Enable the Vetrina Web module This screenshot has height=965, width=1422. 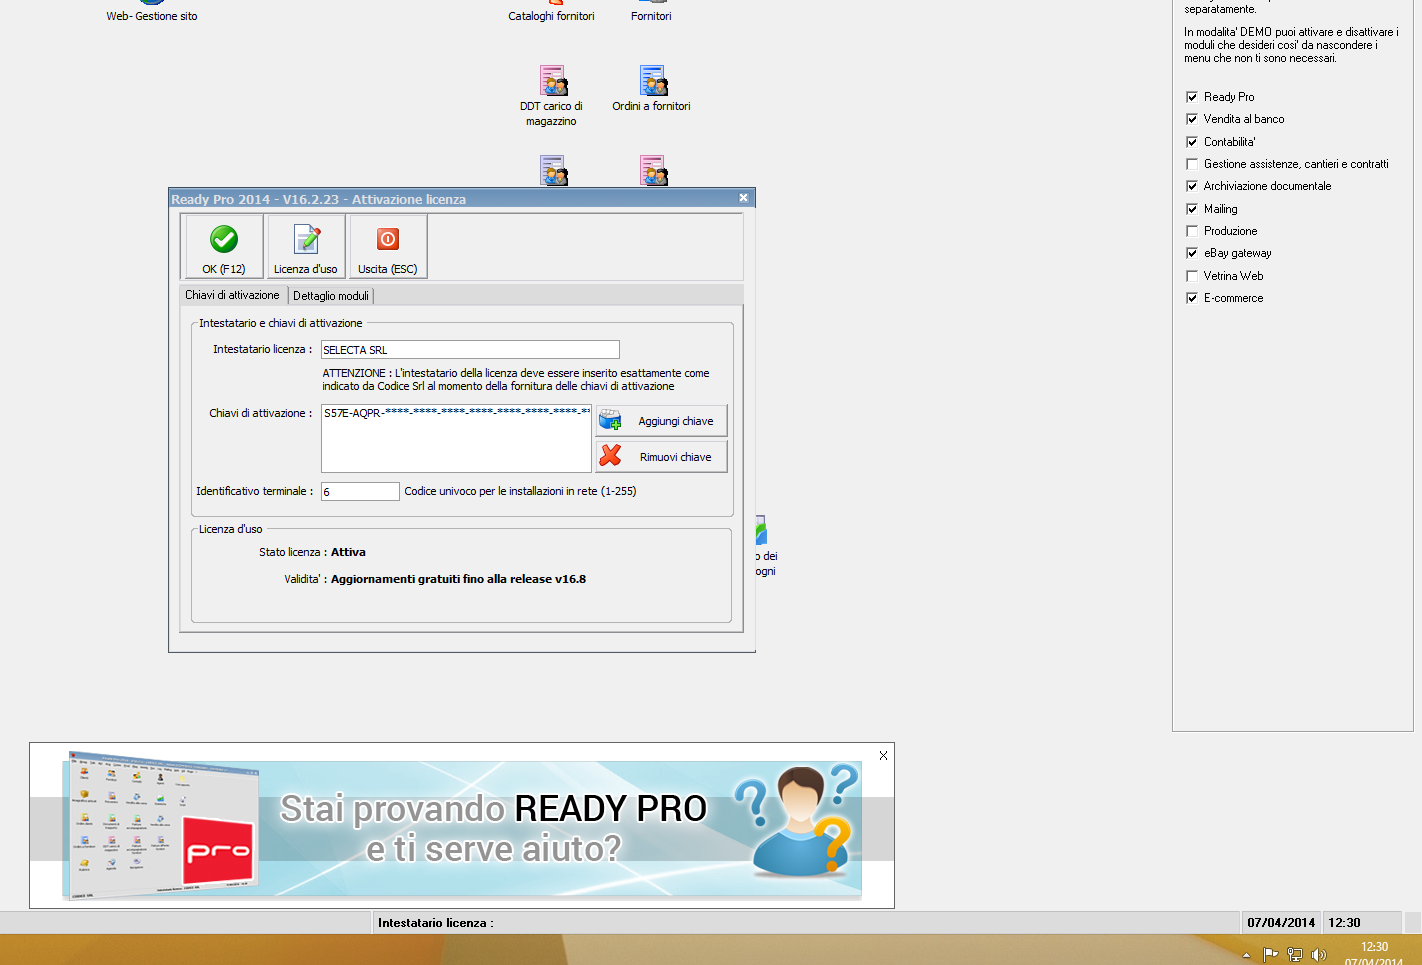pos(1192,276)
